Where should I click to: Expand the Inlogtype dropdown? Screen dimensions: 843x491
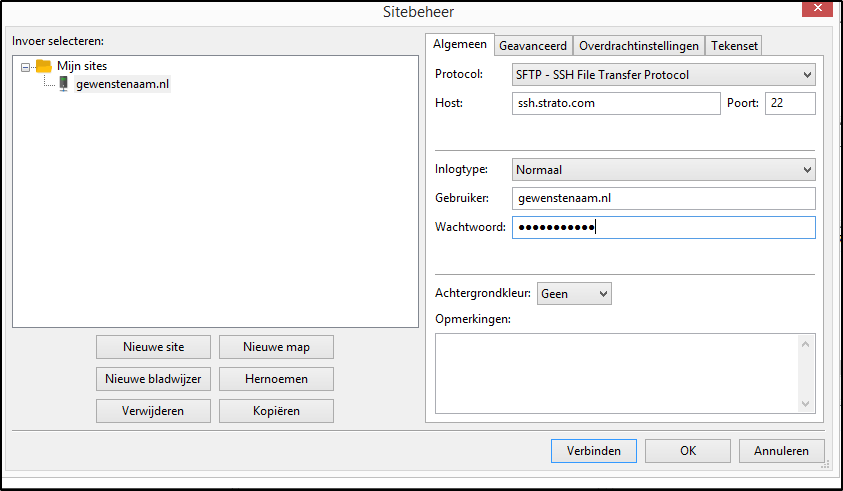[x=663, y=170]
